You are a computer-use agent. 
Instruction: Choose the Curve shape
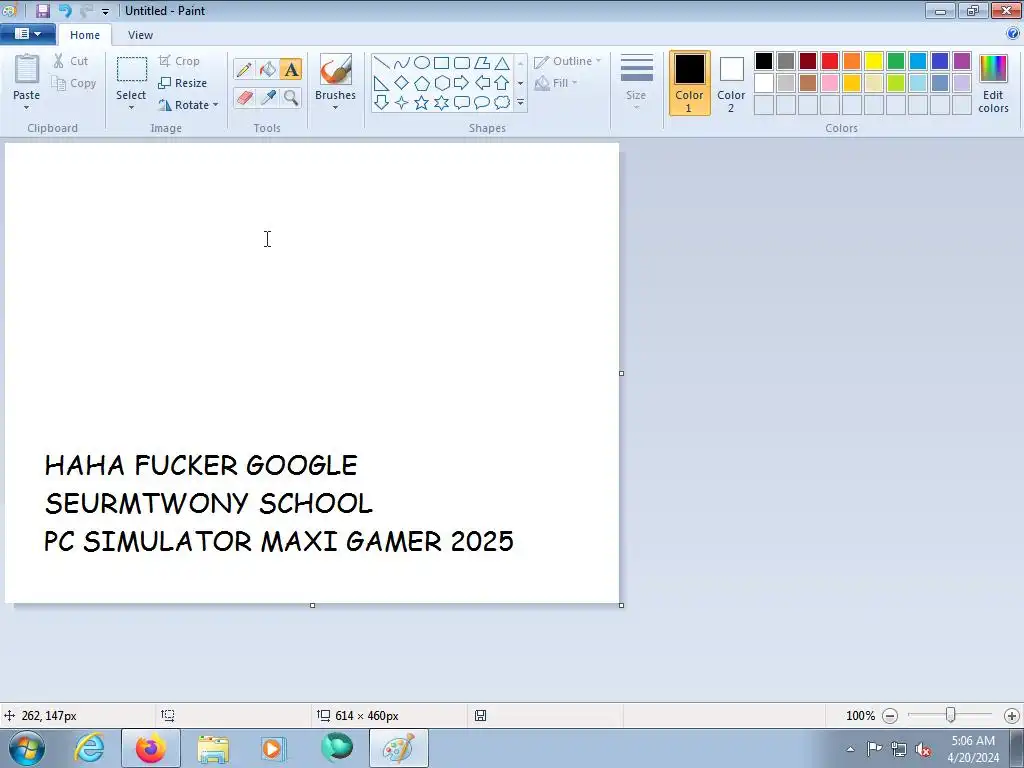402,63
